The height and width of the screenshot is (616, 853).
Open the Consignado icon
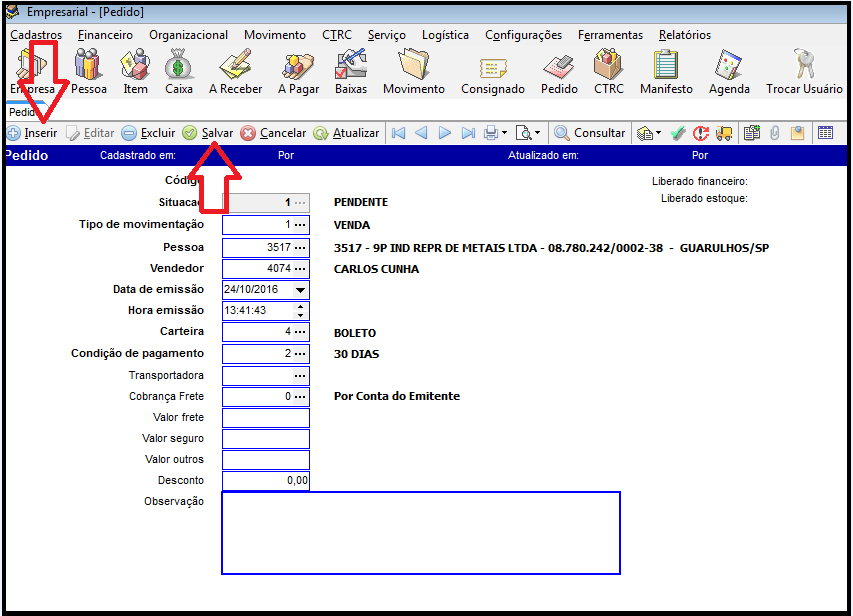(x=492, y=67)
